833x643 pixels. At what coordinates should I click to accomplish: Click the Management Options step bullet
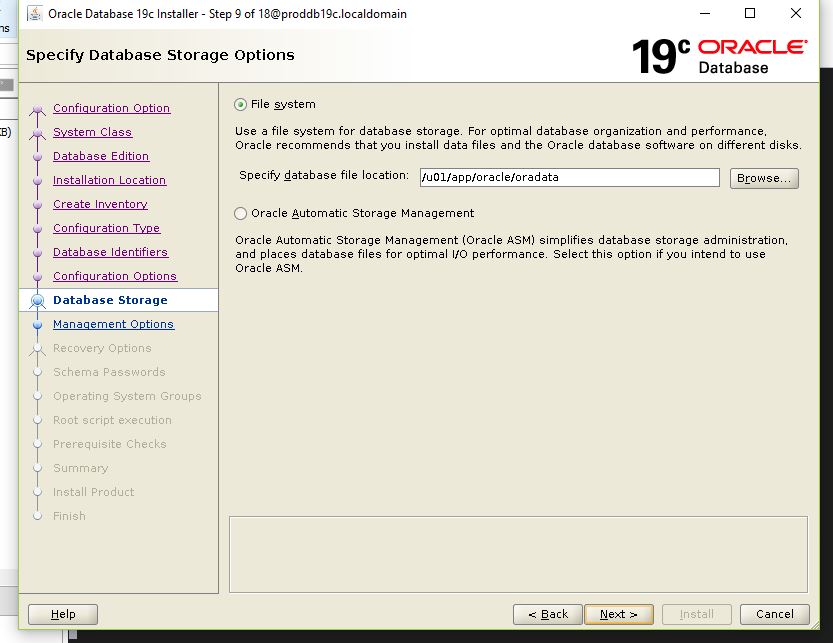37,325
